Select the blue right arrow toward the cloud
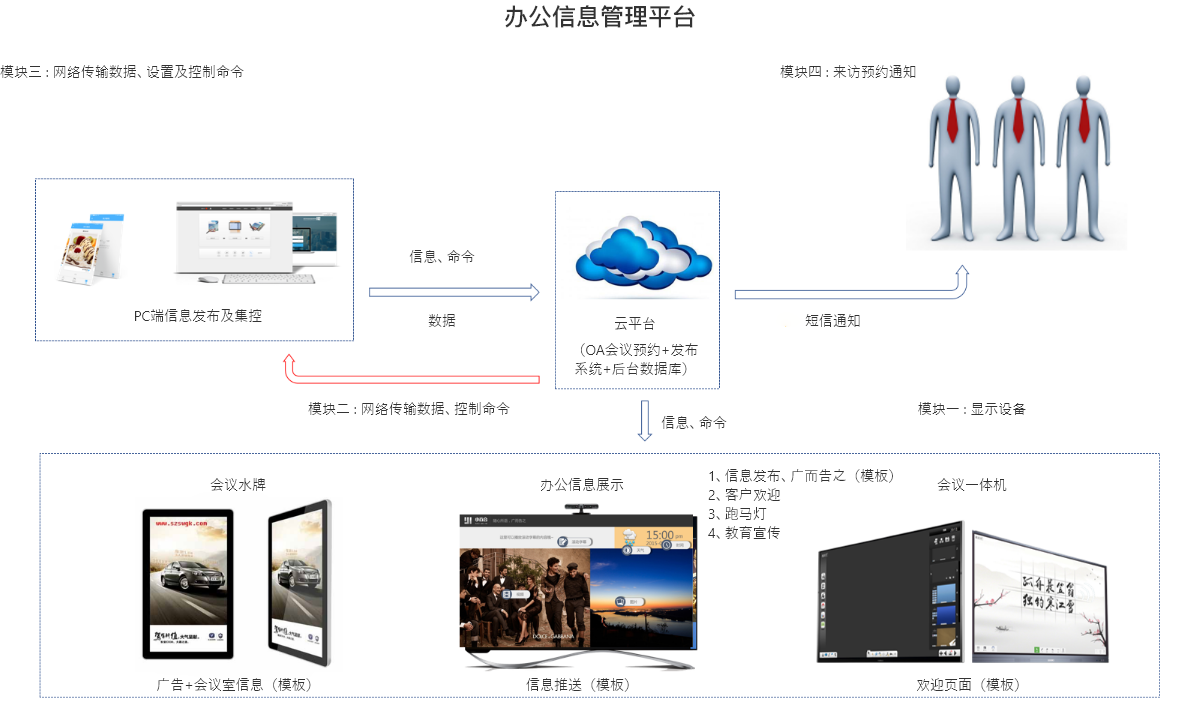 [454, 292]
